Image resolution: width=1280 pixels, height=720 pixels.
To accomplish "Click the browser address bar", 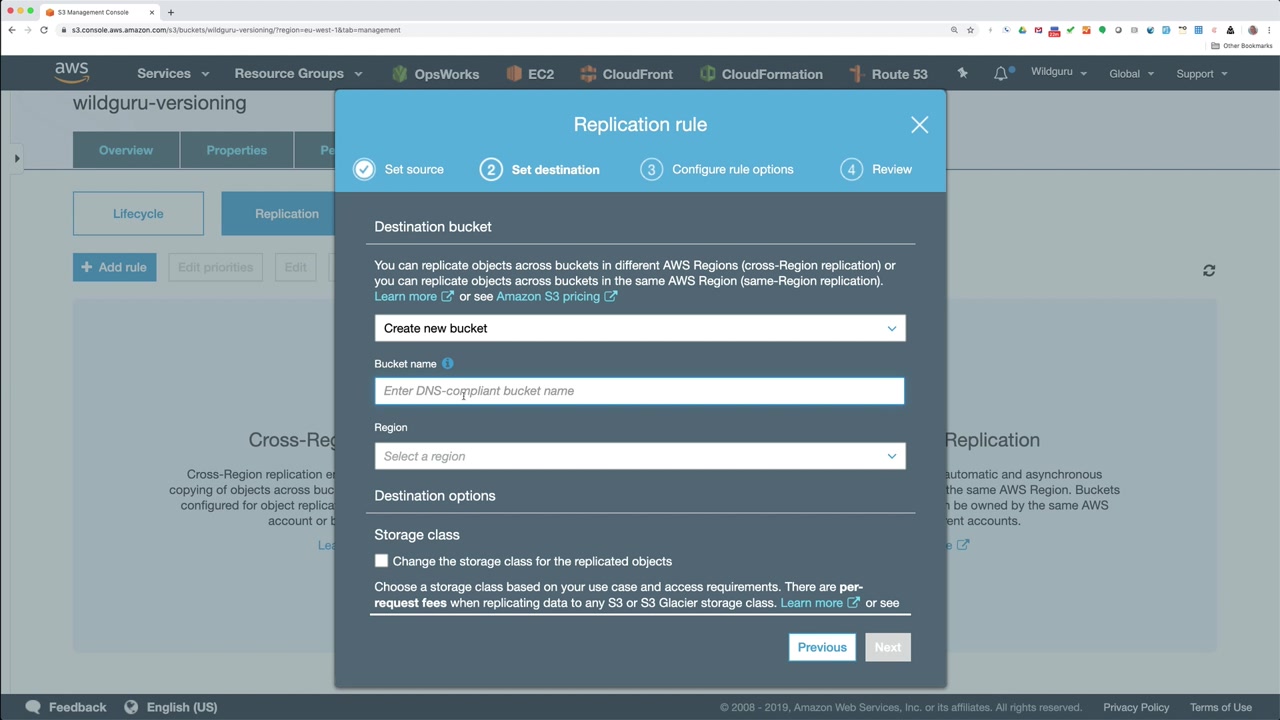I will (x=500, y=30).
